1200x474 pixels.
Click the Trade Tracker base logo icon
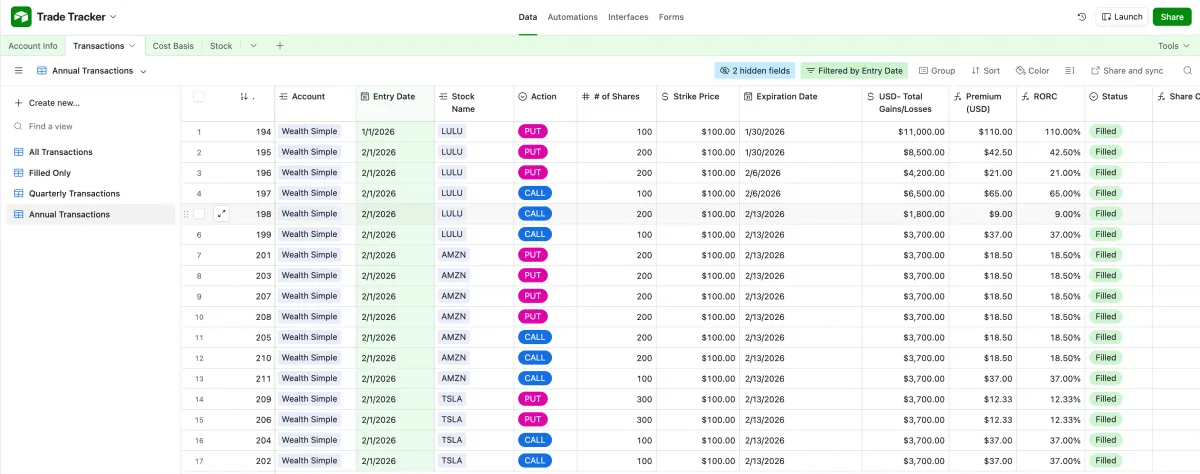pos(21,17)
